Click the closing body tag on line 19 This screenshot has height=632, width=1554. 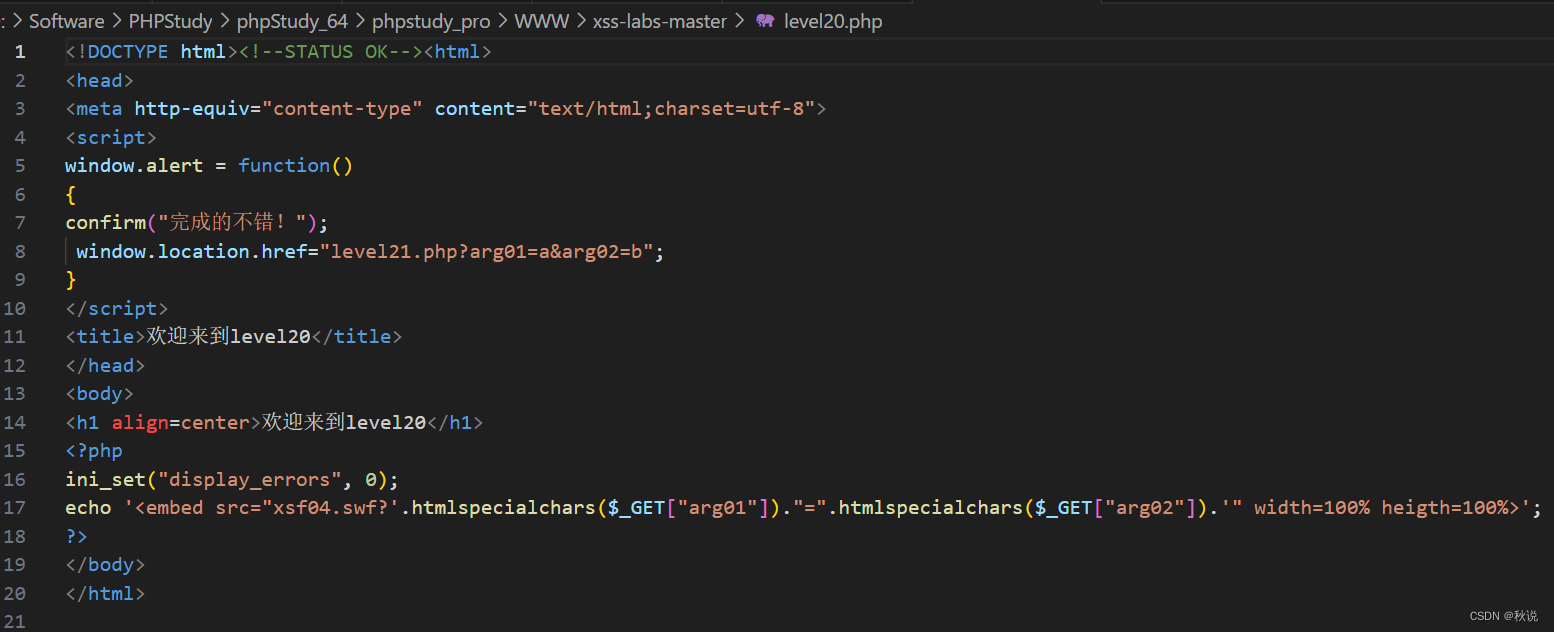pos(105,565)
